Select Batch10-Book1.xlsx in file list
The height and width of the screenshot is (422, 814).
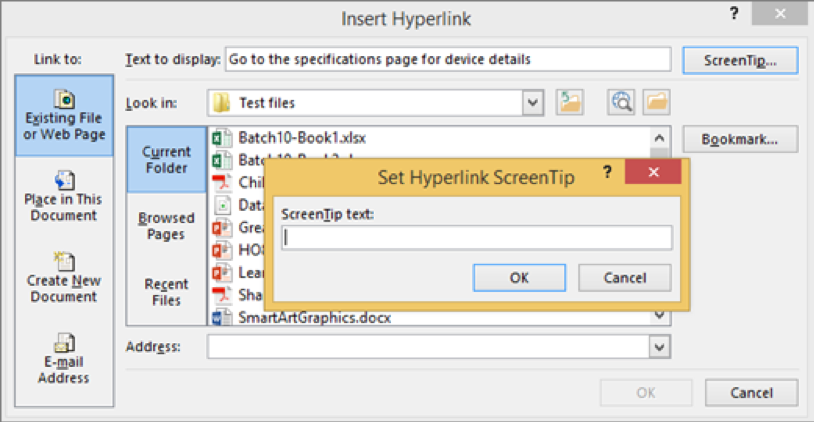click(301, 137)
